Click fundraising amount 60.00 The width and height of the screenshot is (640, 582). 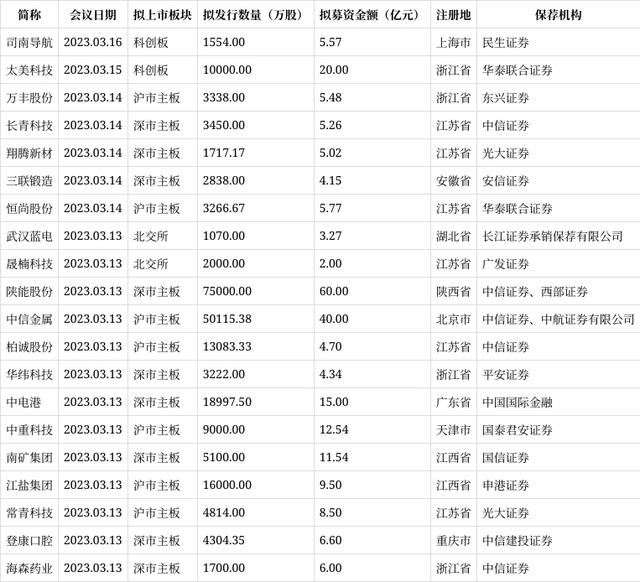click(x=334, y=291)
